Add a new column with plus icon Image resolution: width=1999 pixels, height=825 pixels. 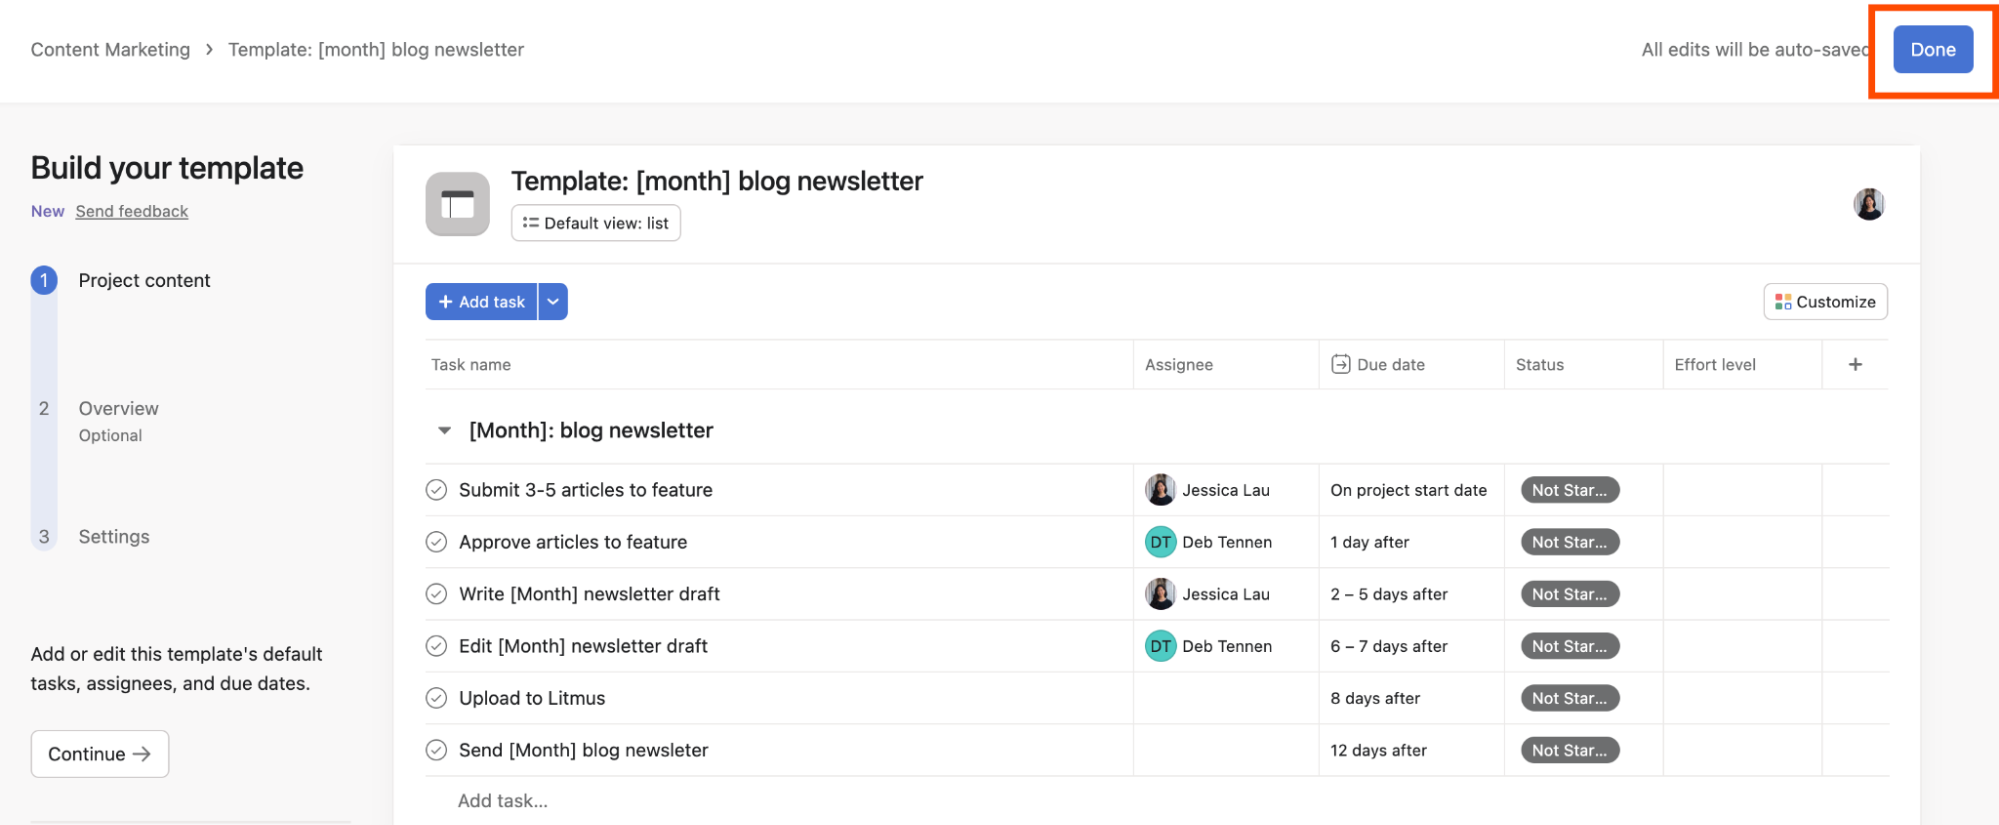(x=1855, y=365)
